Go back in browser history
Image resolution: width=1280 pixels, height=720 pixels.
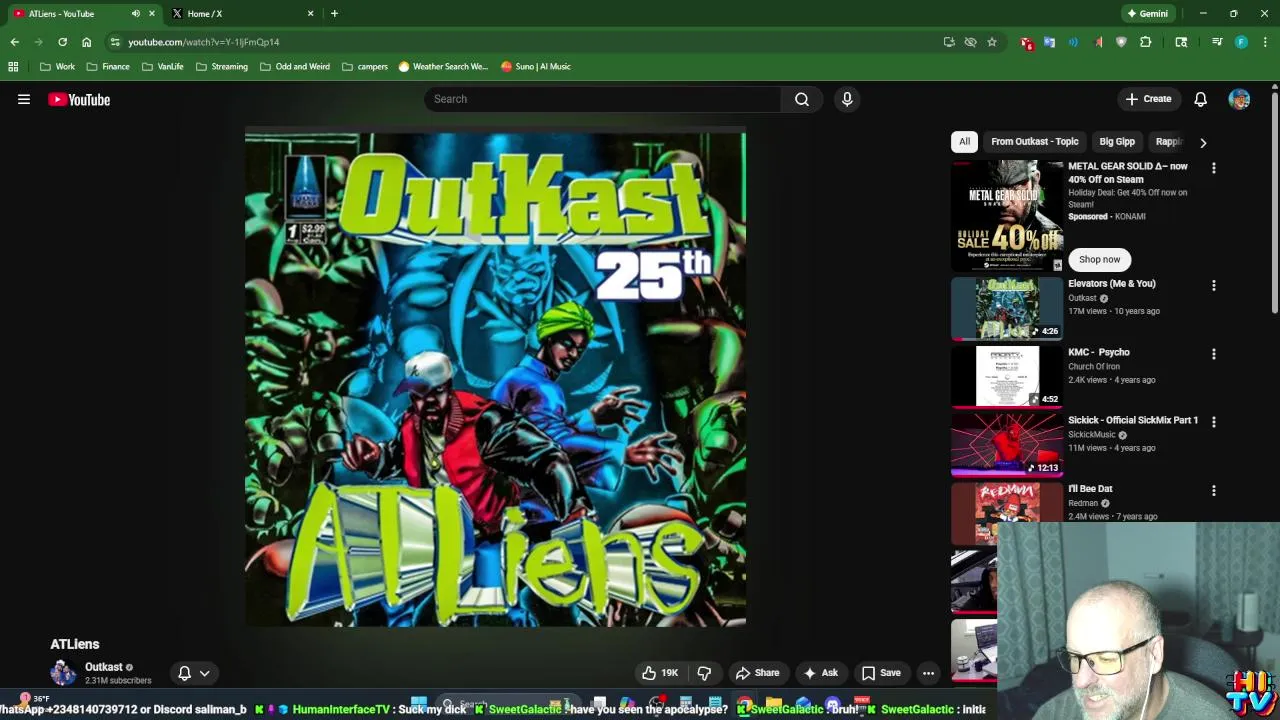point(14,42)
